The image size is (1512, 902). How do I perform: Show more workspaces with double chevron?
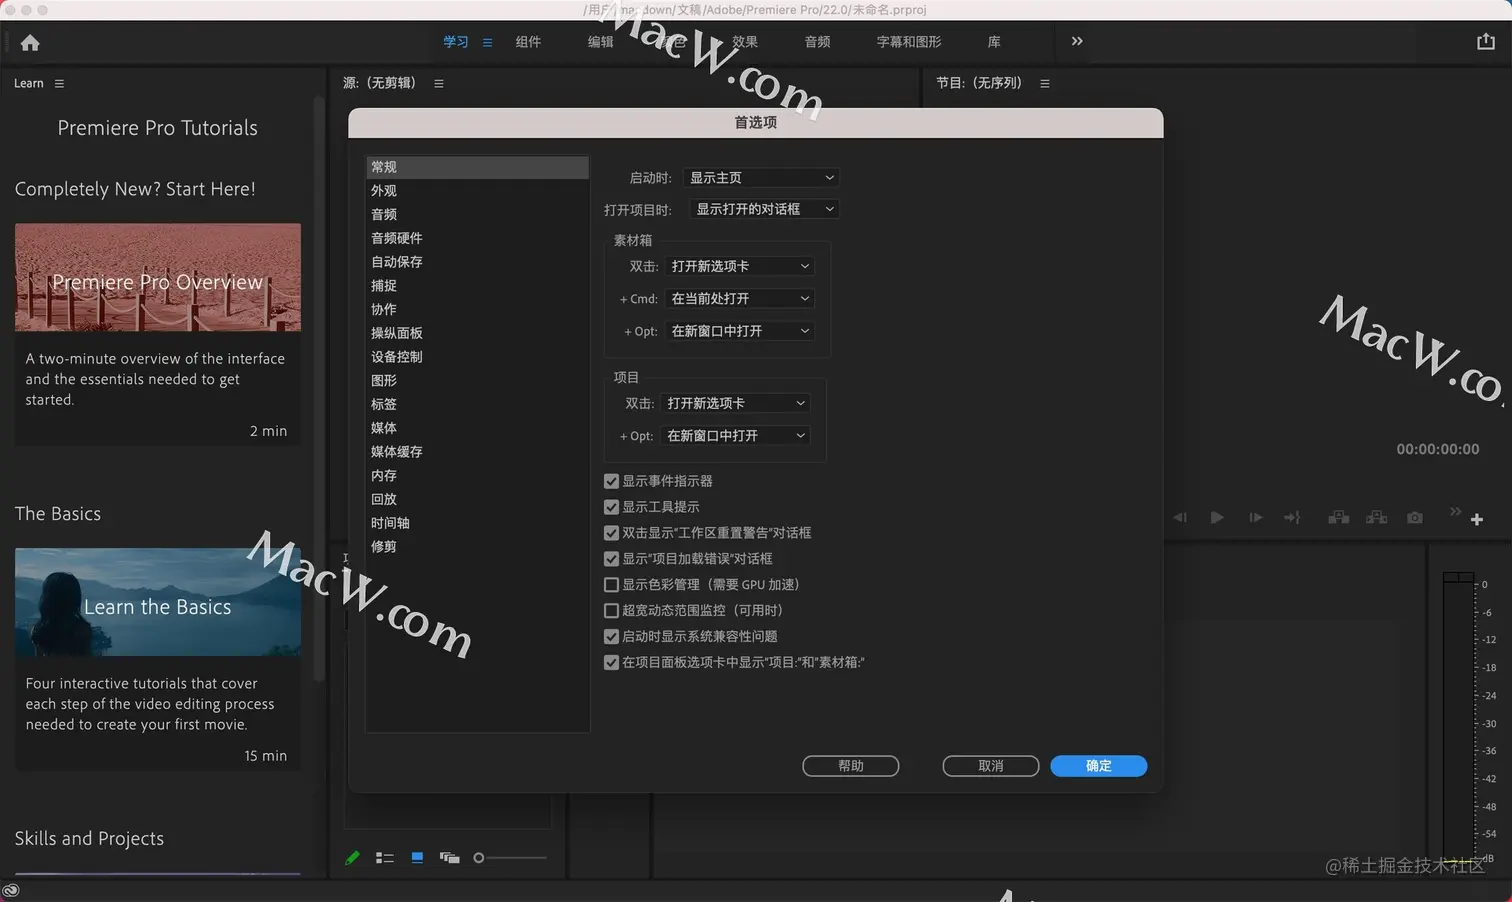1077,41
